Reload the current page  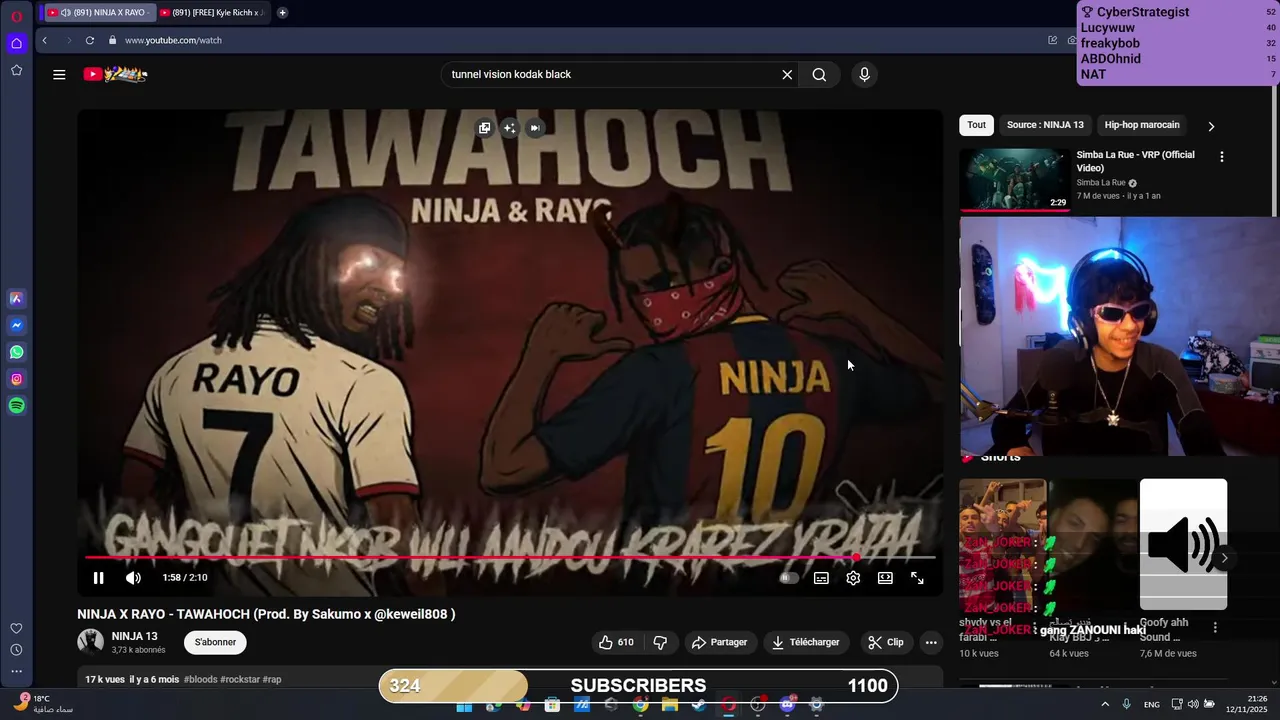pyautogui.click(x=89, y=40)
